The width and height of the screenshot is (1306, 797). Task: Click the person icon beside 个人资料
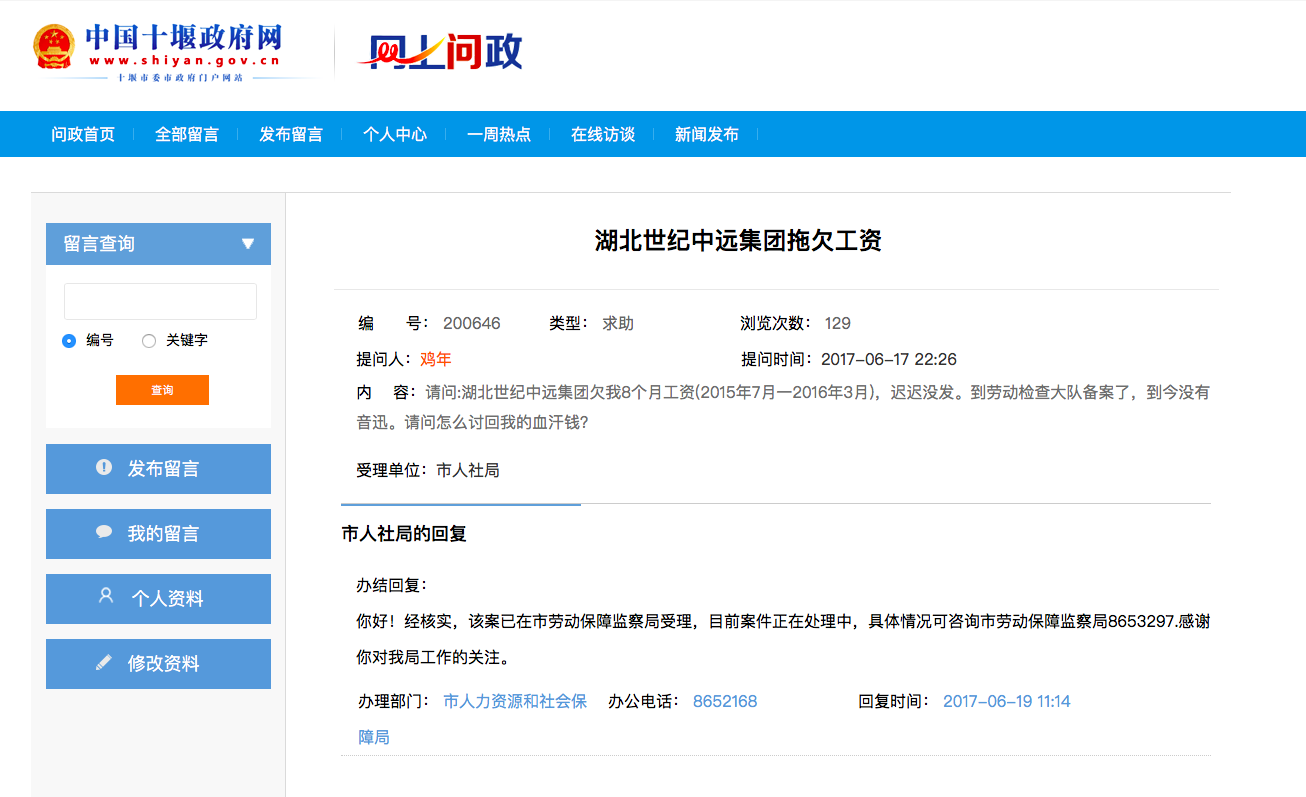pos(106,596)
